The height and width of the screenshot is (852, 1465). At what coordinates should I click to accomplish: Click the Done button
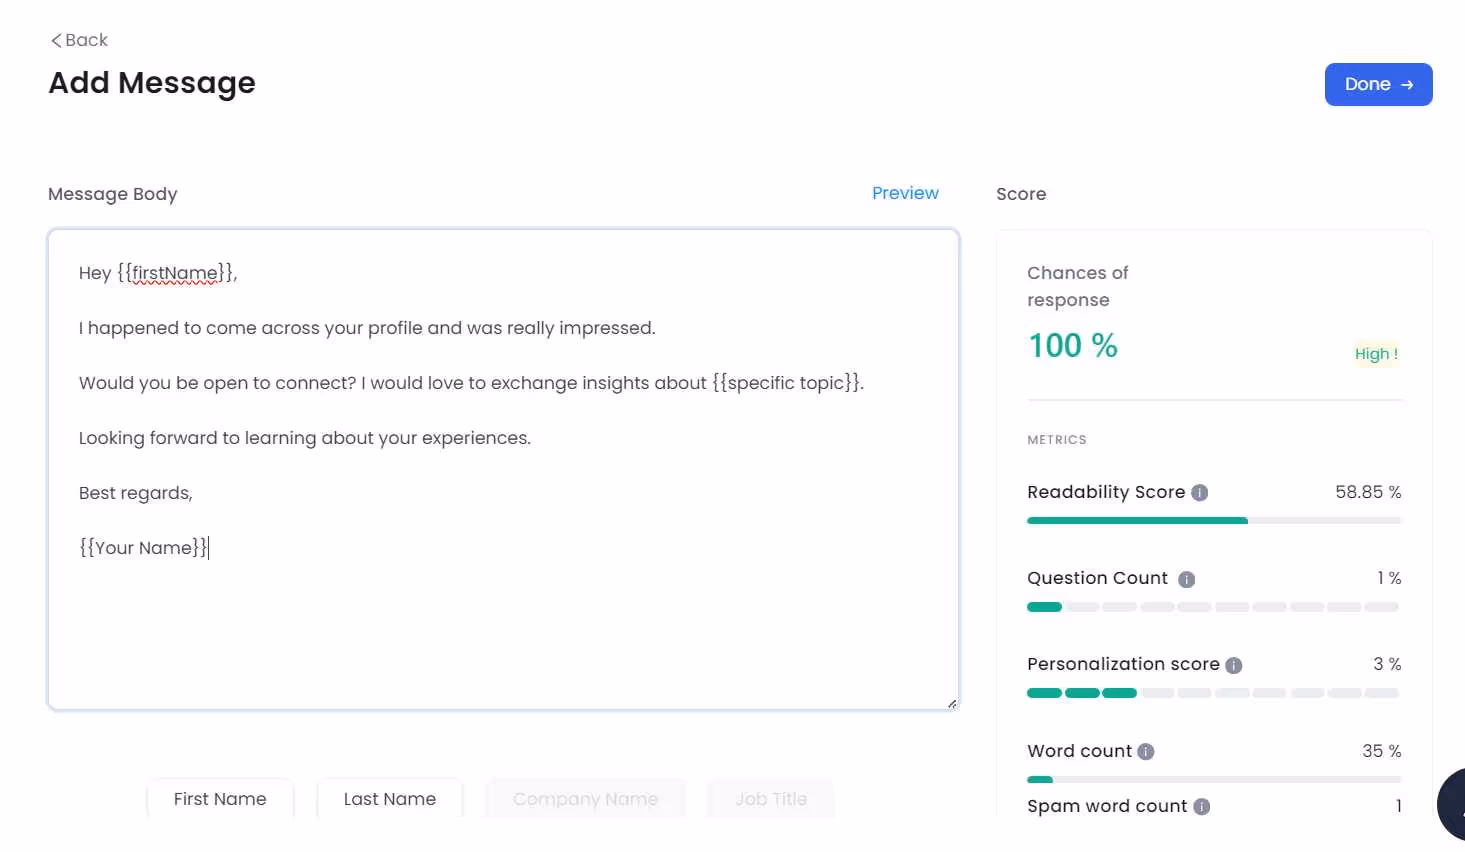click(1378, 84)
